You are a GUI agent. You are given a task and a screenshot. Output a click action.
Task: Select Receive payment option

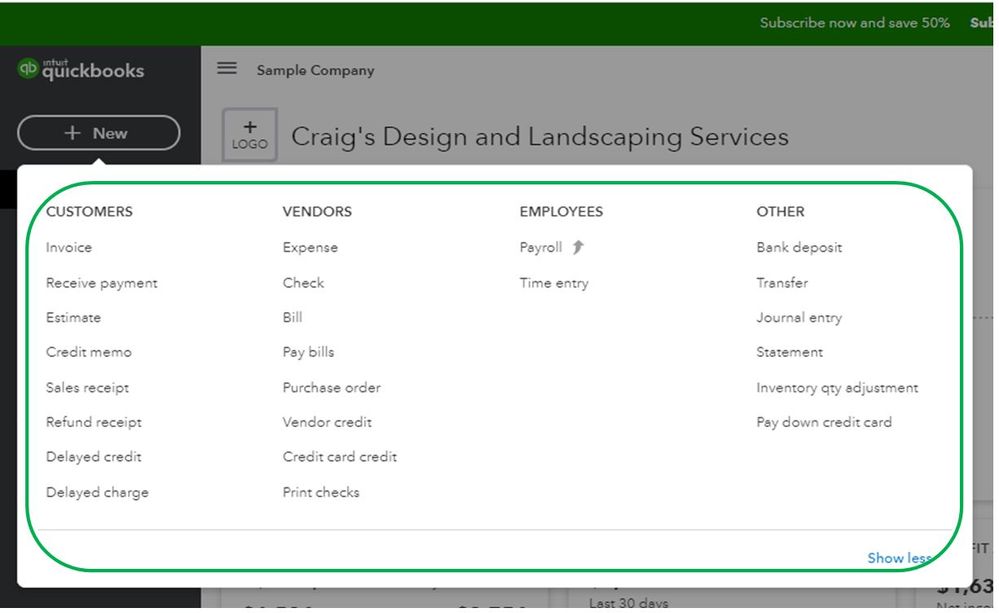click(x=101, y=283)
